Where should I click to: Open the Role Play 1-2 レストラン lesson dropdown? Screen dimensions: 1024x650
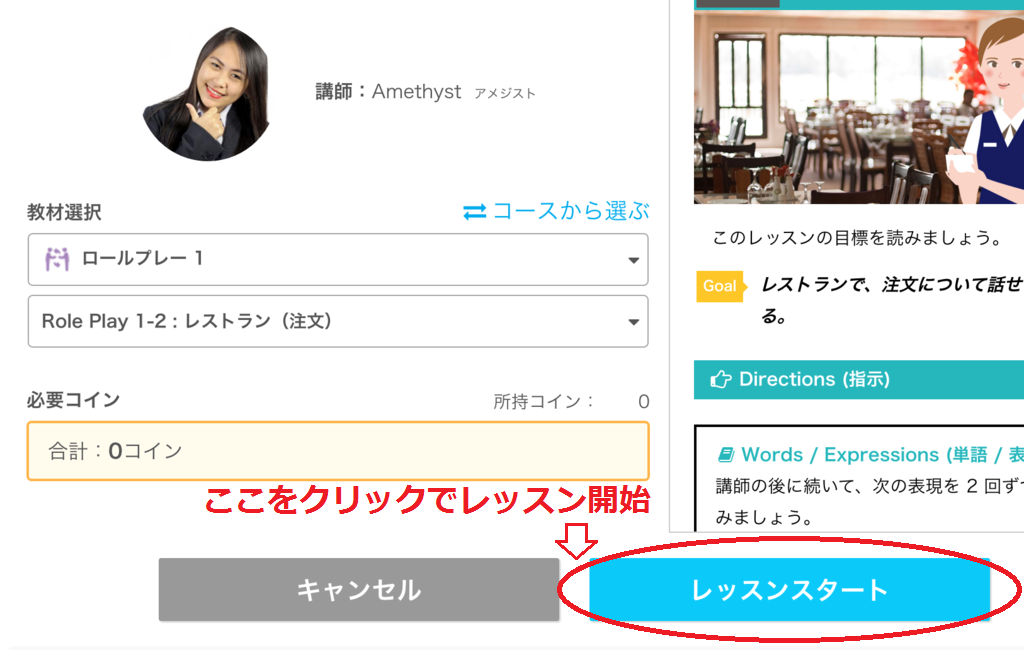[338, 321]
